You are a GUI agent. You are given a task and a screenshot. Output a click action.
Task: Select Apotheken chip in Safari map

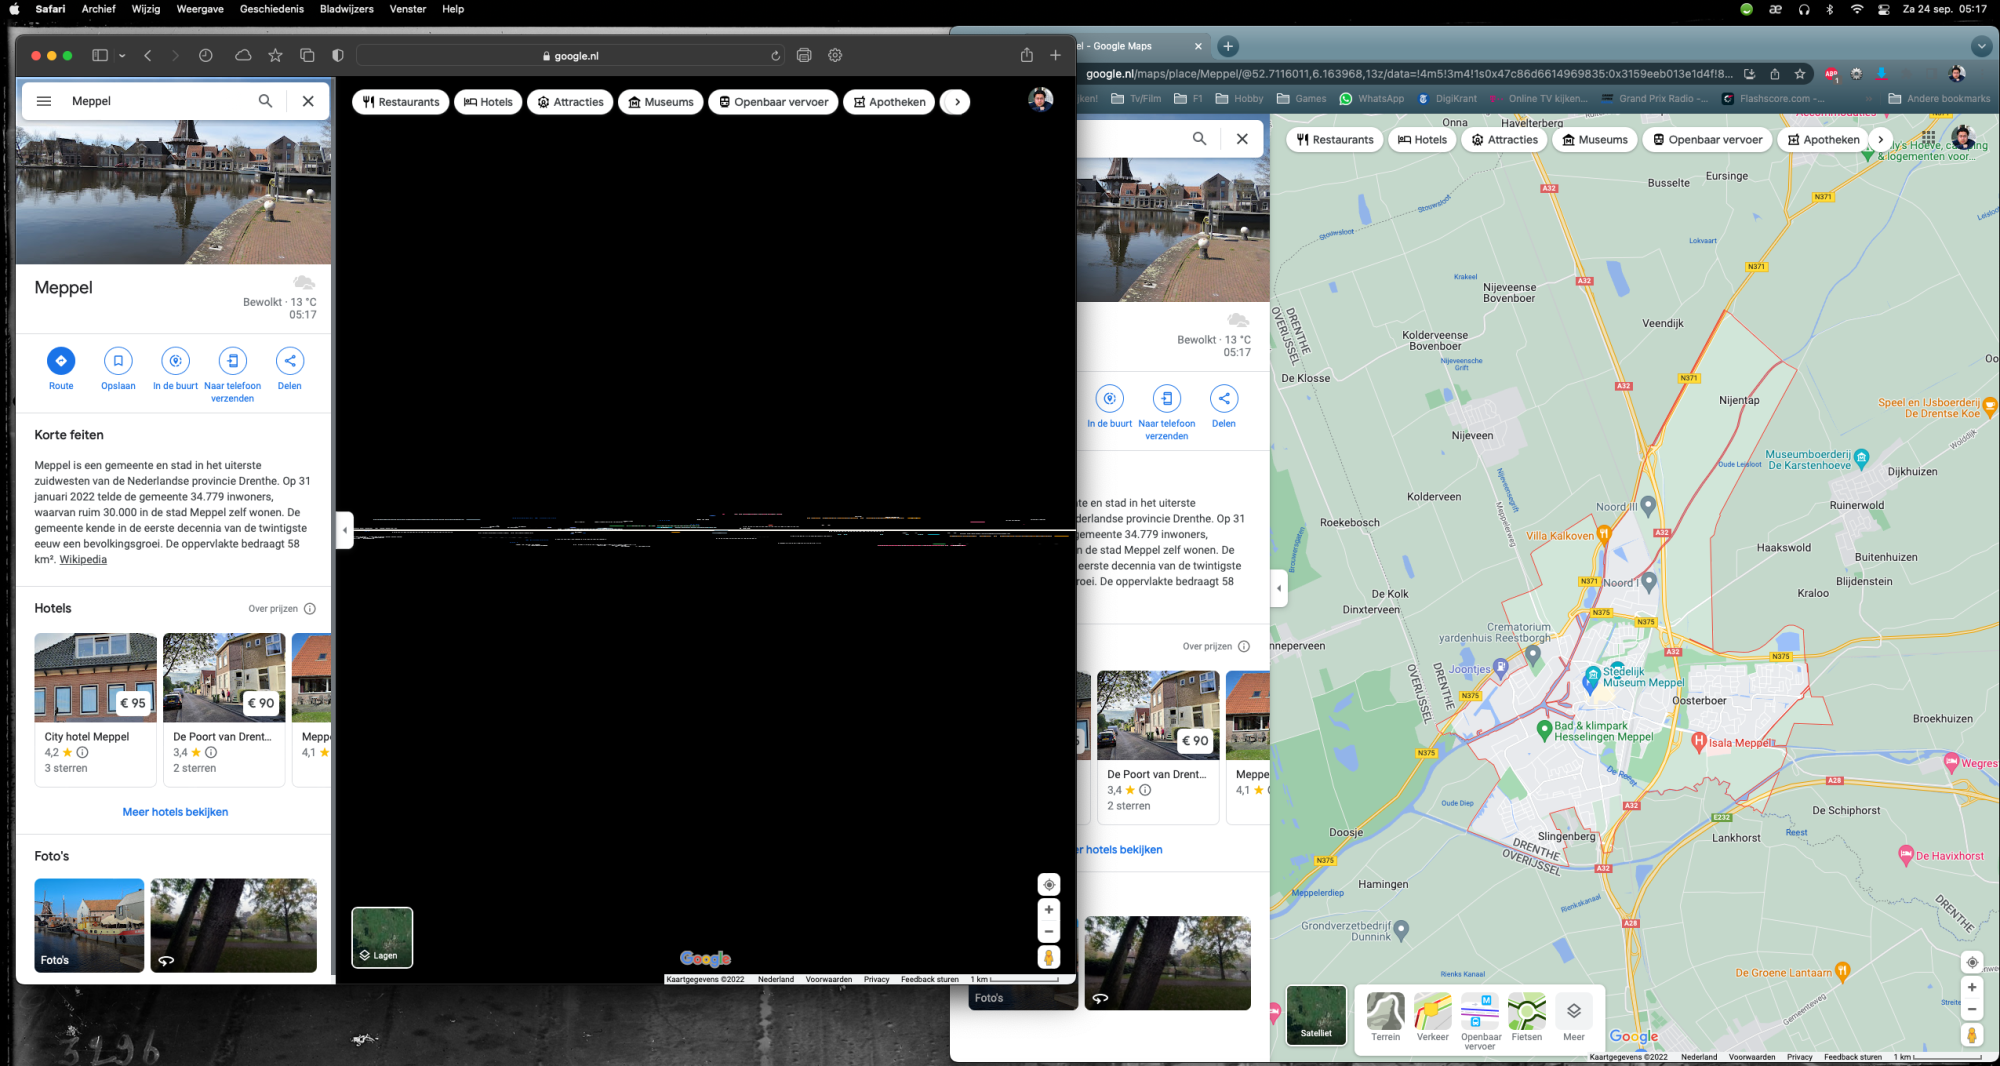[889, 102]
